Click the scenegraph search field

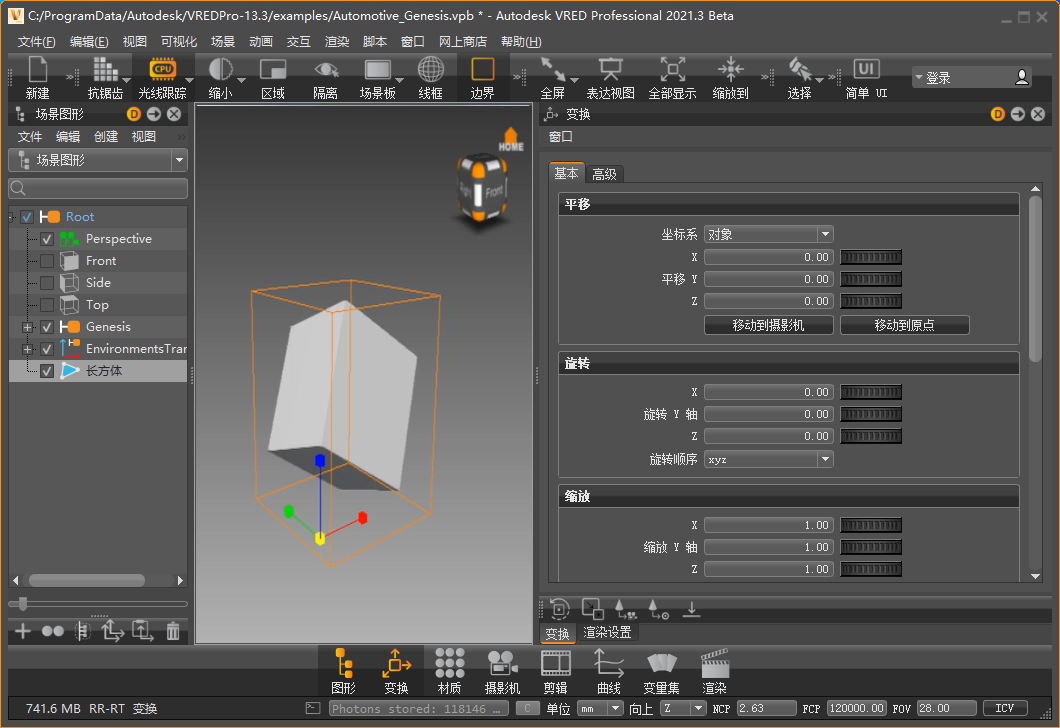point(98,189)
